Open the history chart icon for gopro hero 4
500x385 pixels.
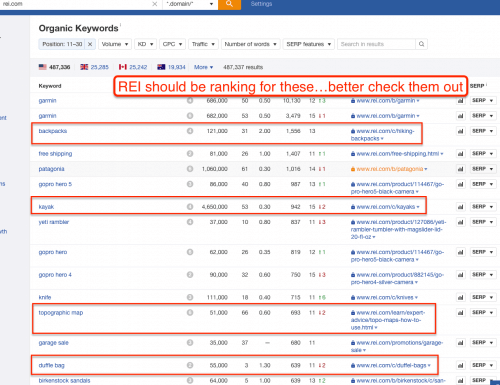pos(461,275)
